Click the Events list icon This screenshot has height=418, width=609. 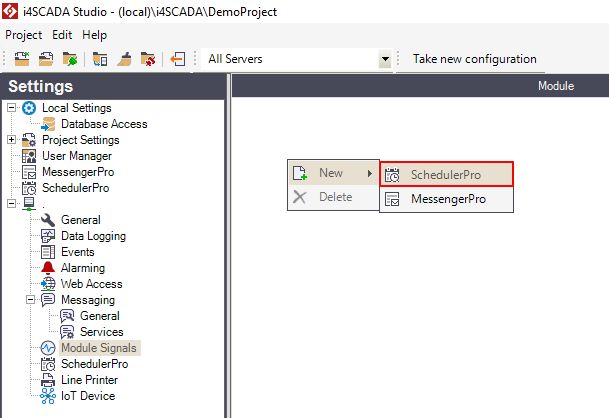(x=48, y=252)
